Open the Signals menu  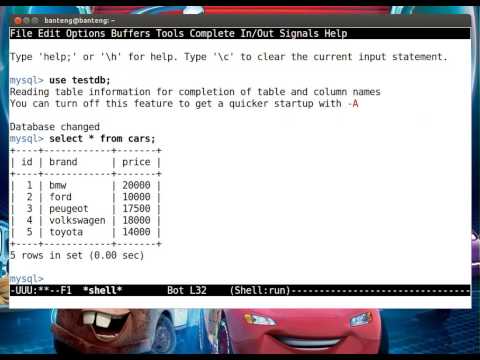pyautogui.click(x=299, y=33)
